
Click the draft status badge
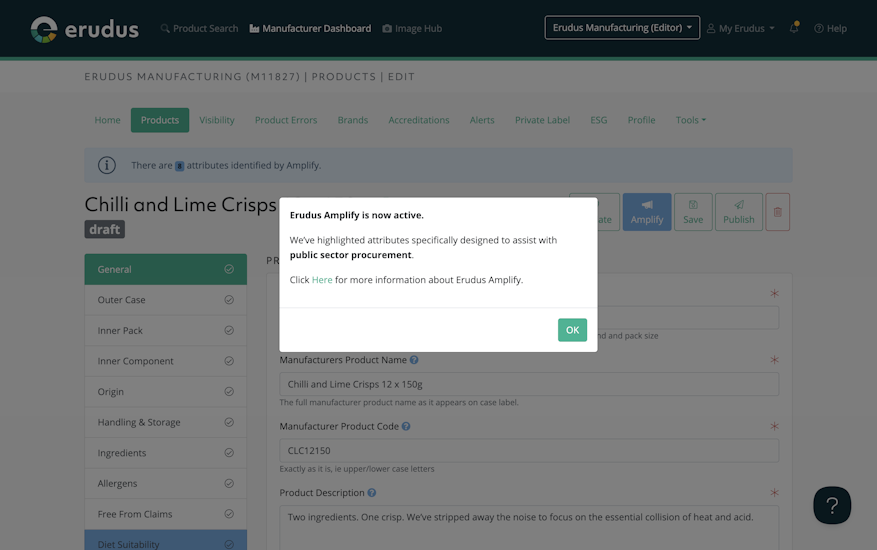tap(105, 229)
